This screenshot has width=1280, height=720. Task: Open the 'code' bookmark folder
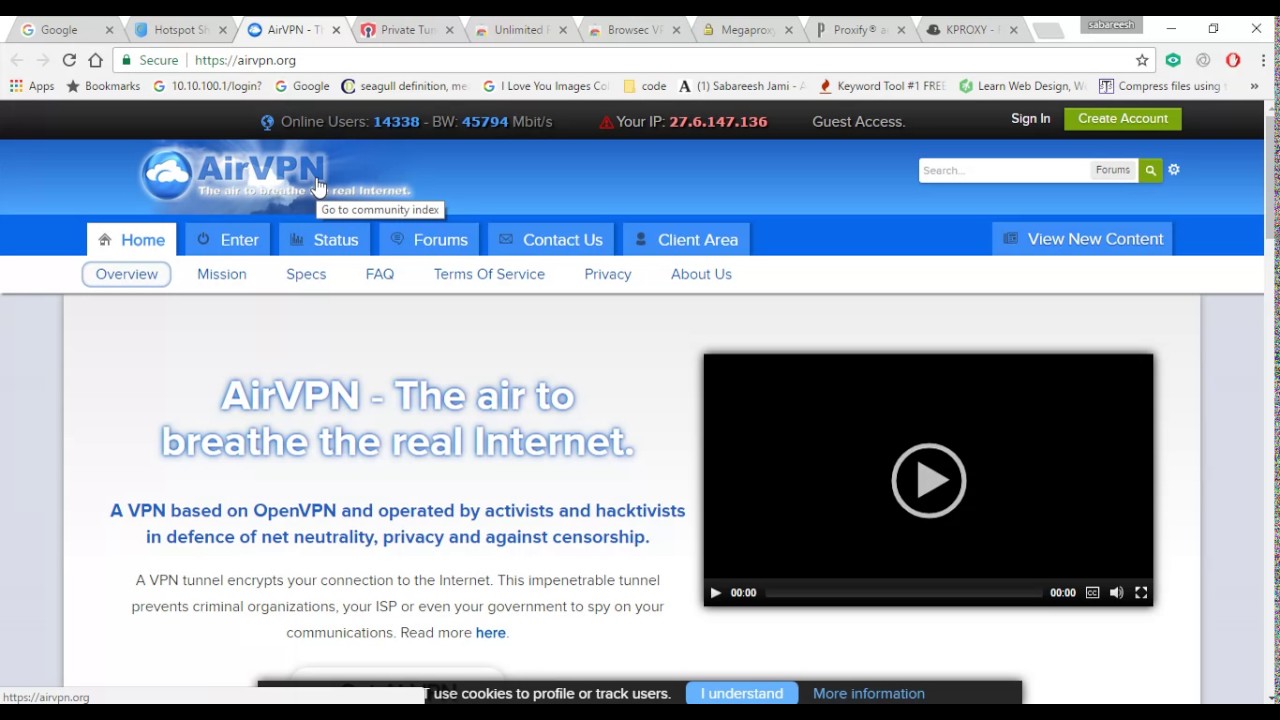point(645,86)
